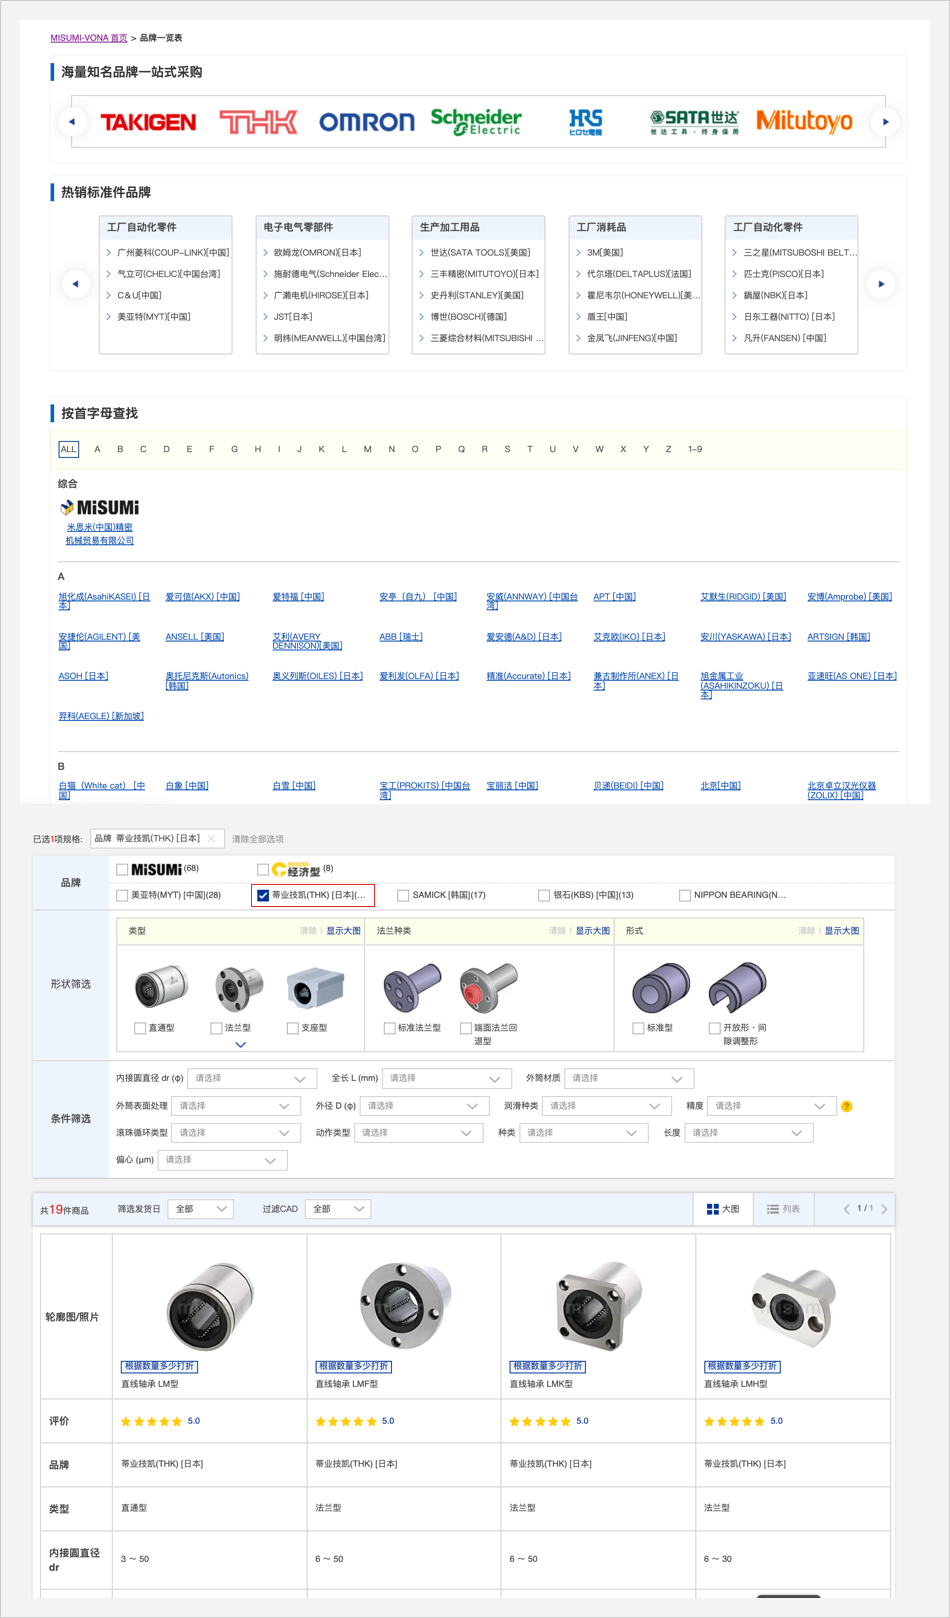Uncheck the 蒂业技凯(THK) brand checkbox
Image resolution: width=950 pixels, height=1618 pixels.
point(263,895)
